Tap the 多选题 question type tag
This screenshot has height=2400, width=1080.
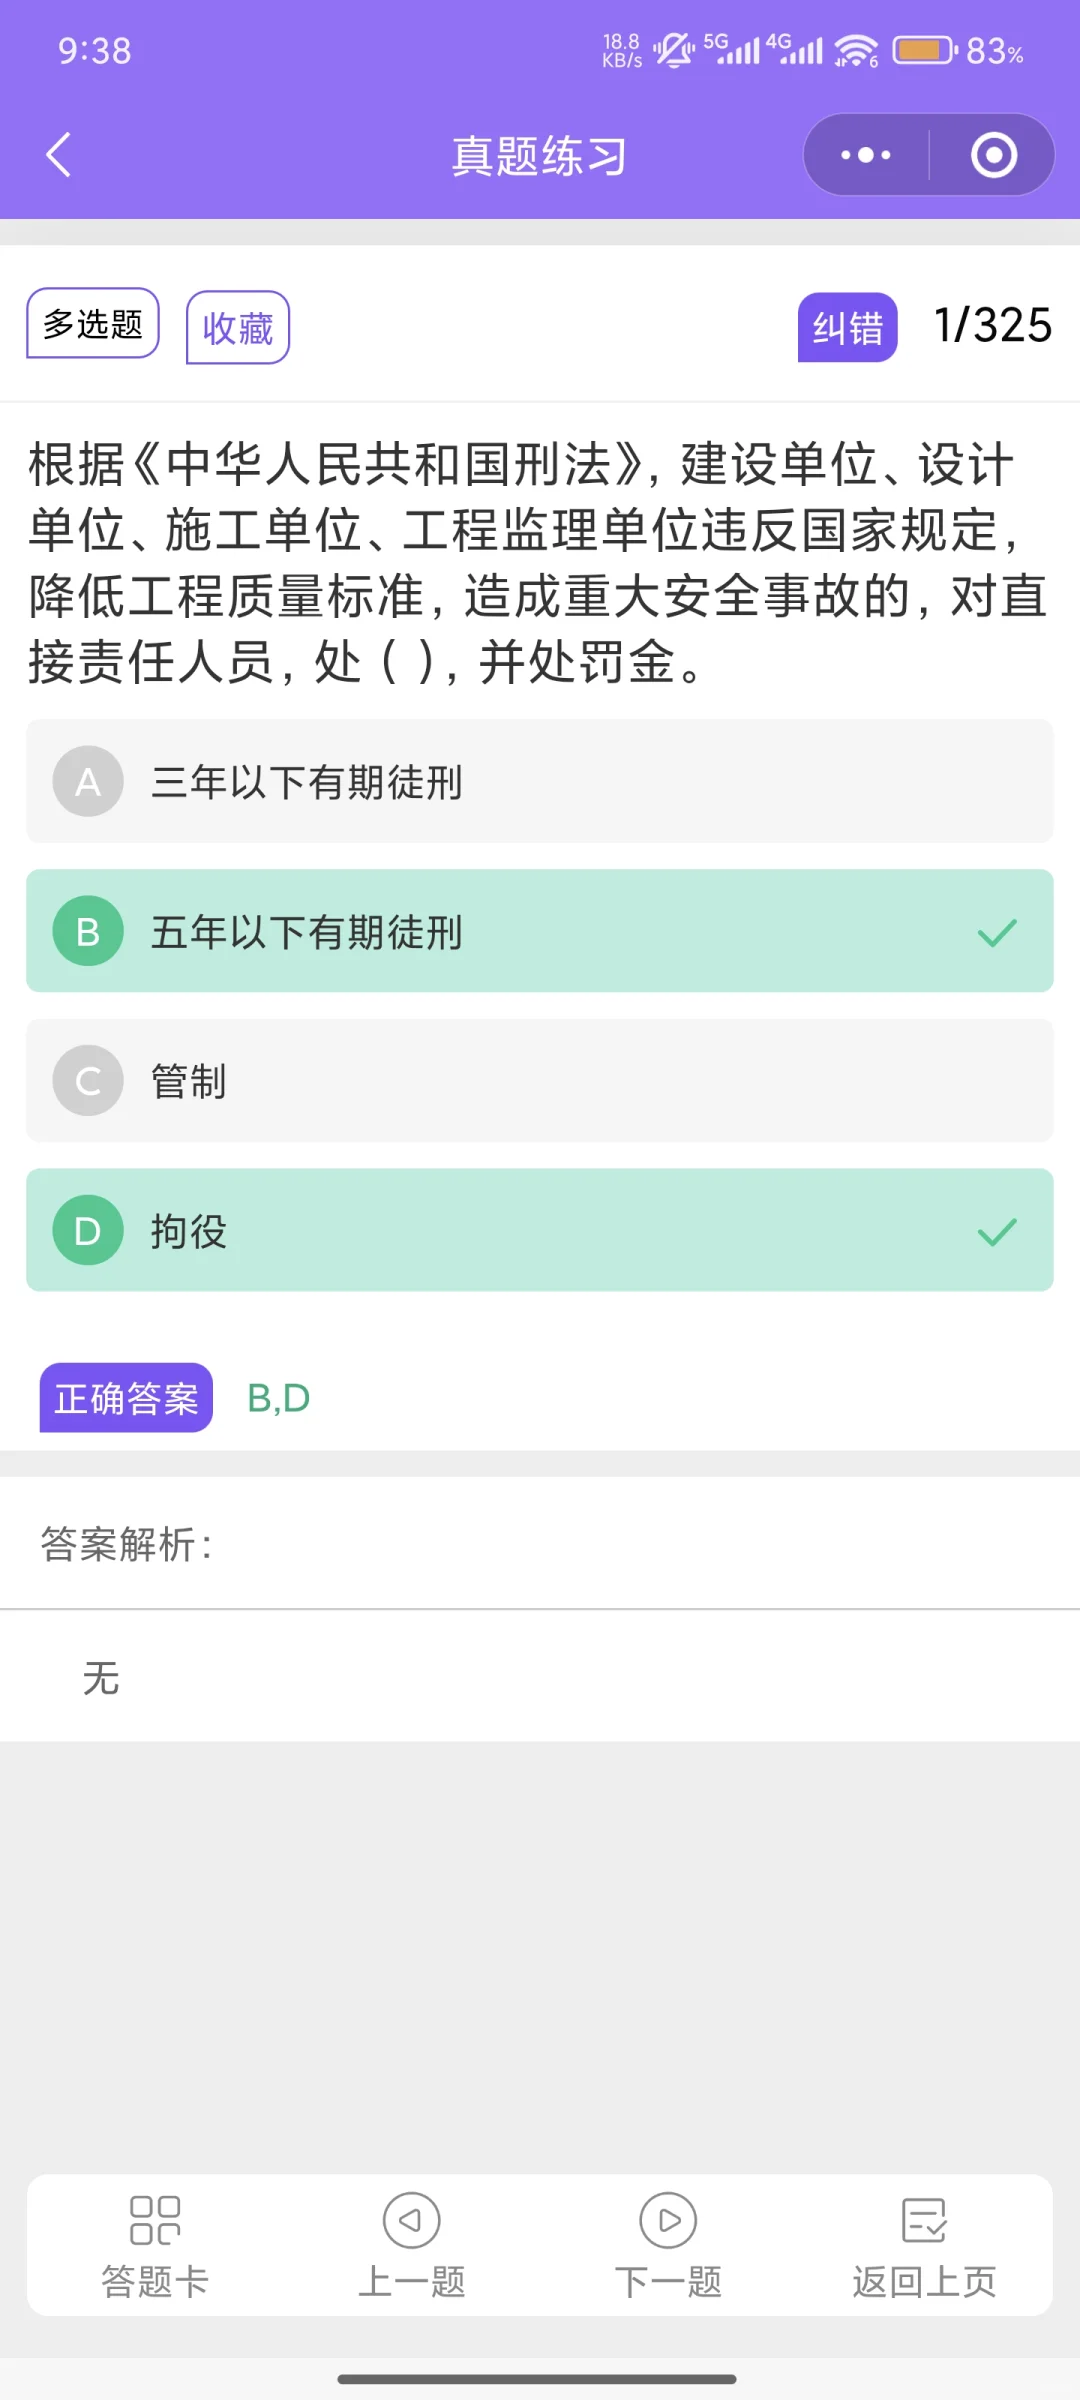click(93, 323)
